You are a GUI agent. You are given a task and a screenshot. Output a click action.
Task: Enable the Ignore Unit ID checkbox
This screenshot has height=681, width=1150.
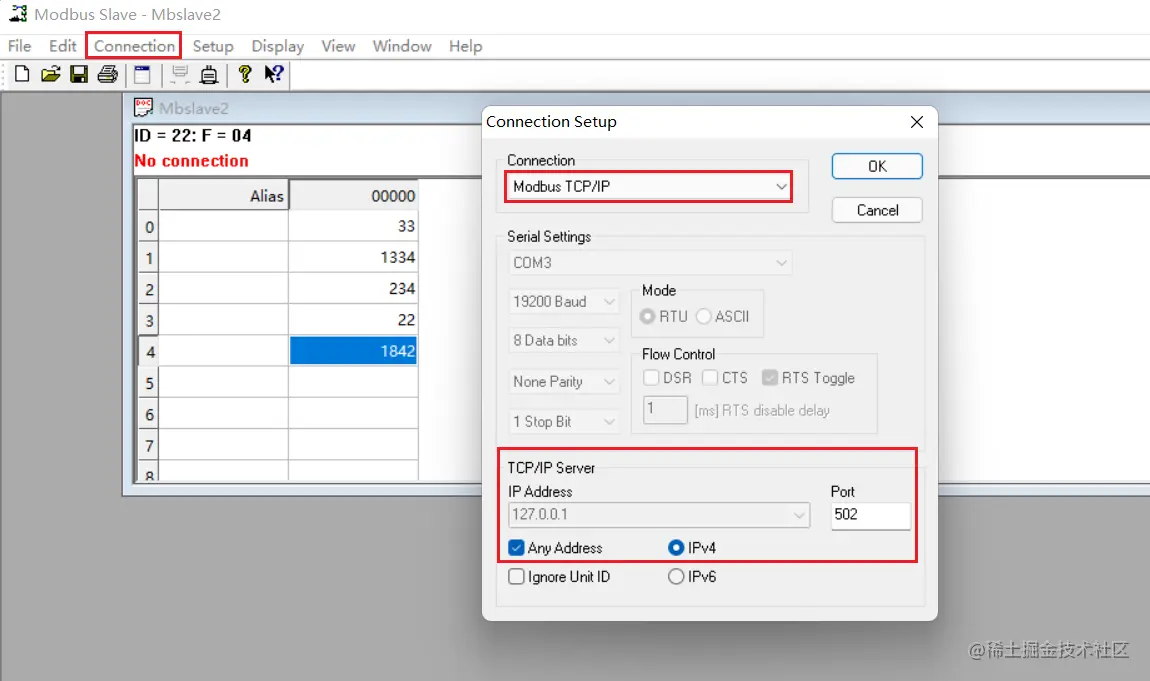[516, 577]
